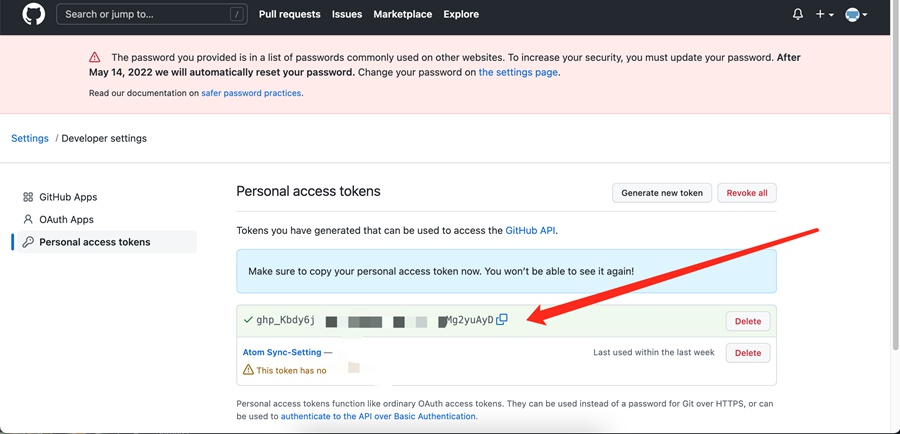Viewport: 900px width, 434px height.
Task: Click the GitHub logo icon
Action: 33,14
